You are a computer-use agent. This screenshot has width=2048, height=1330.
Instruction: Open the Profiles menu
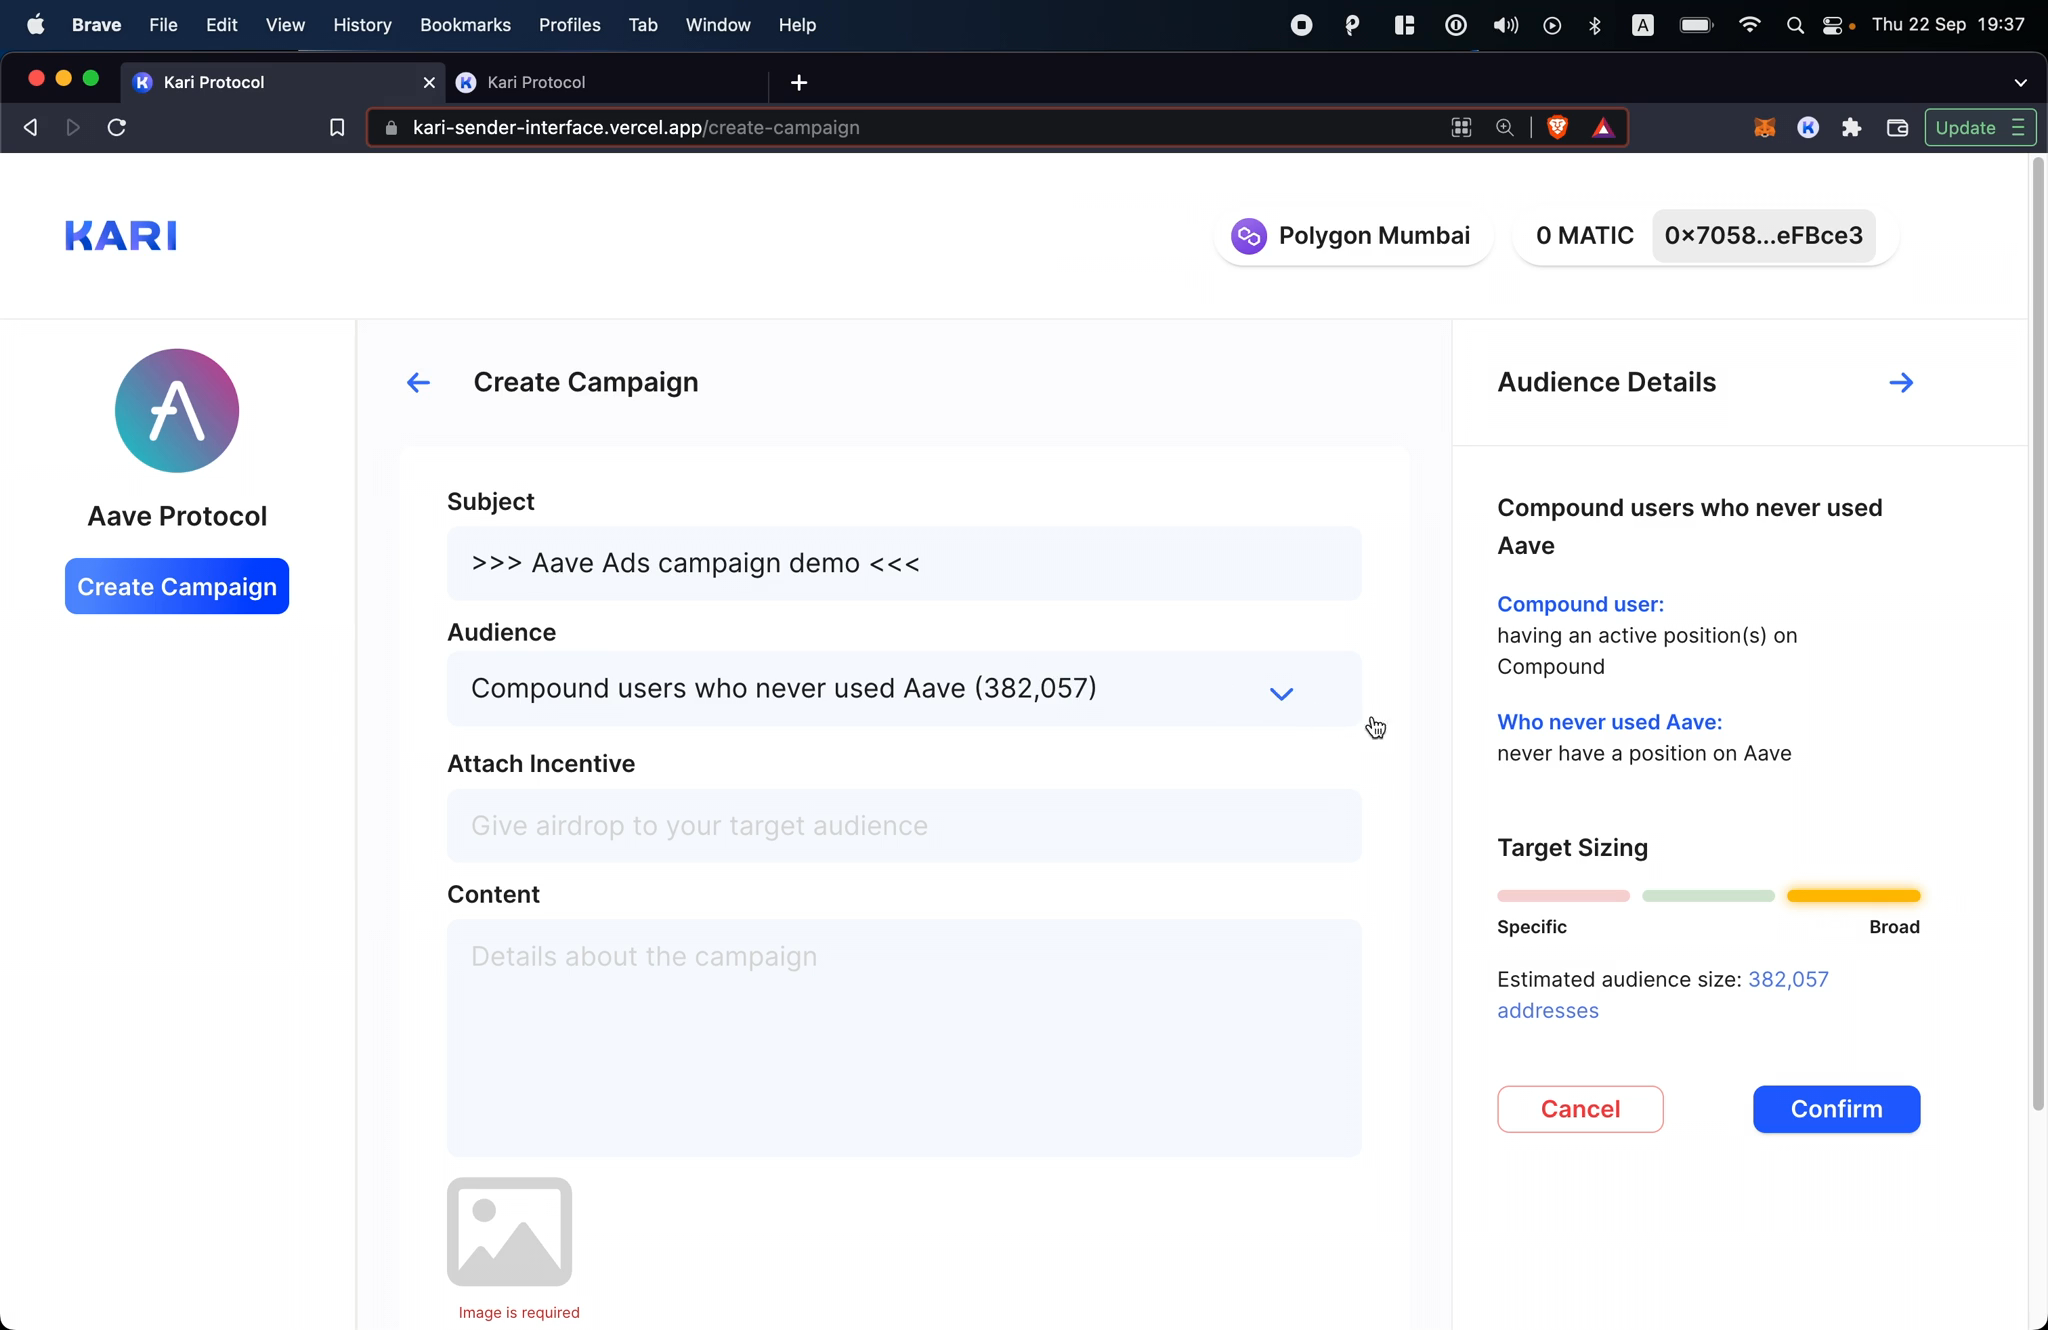[569, 25]
